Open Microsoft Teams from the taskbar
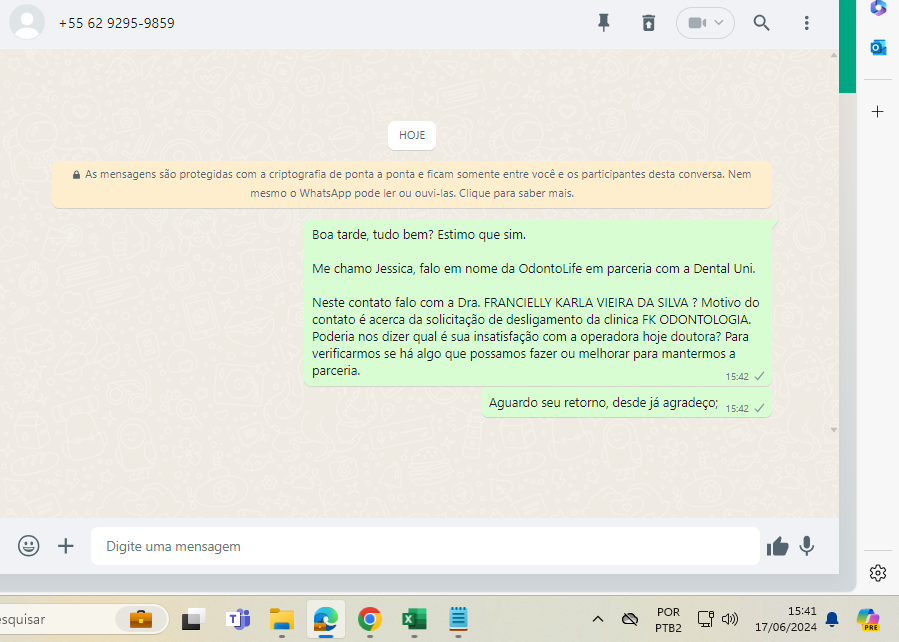This screenshot has height=642, width=899. pos(238,619)
